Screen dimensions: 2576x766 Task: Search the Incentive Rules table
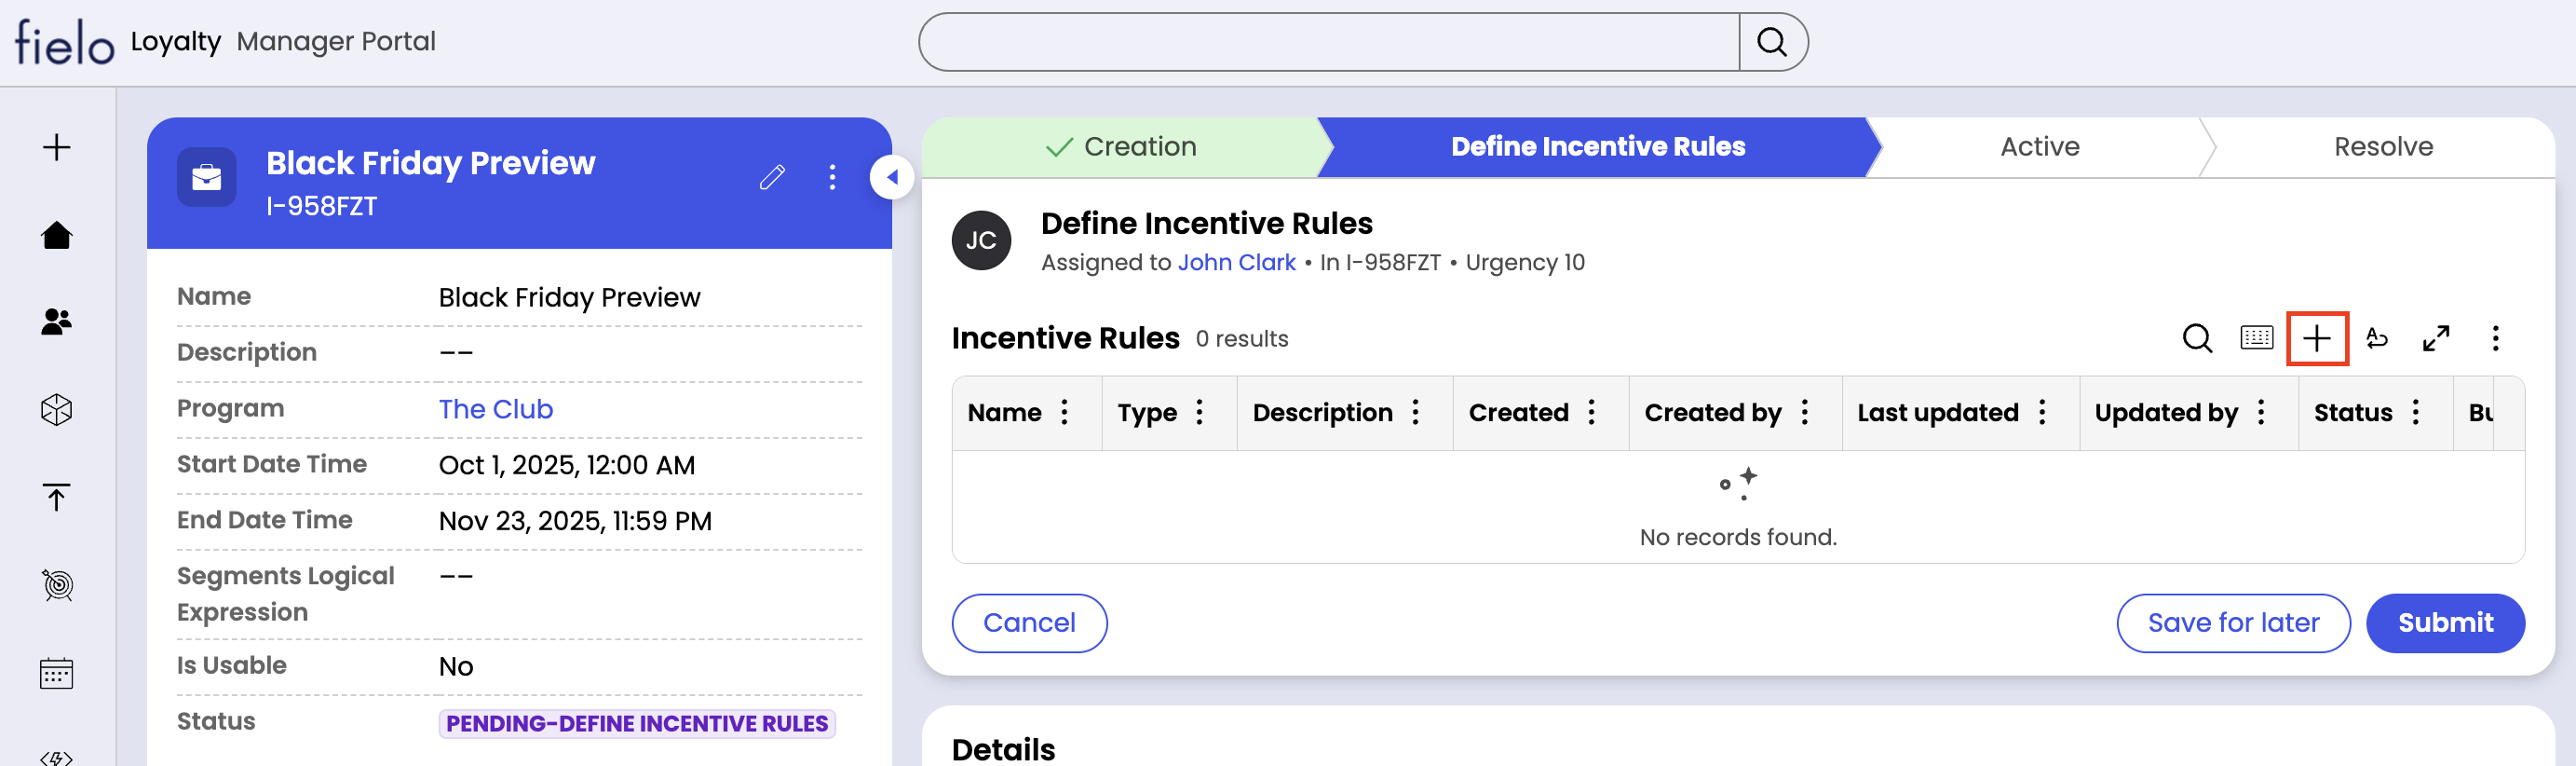pyautogui.click(x=2197, y=338)
